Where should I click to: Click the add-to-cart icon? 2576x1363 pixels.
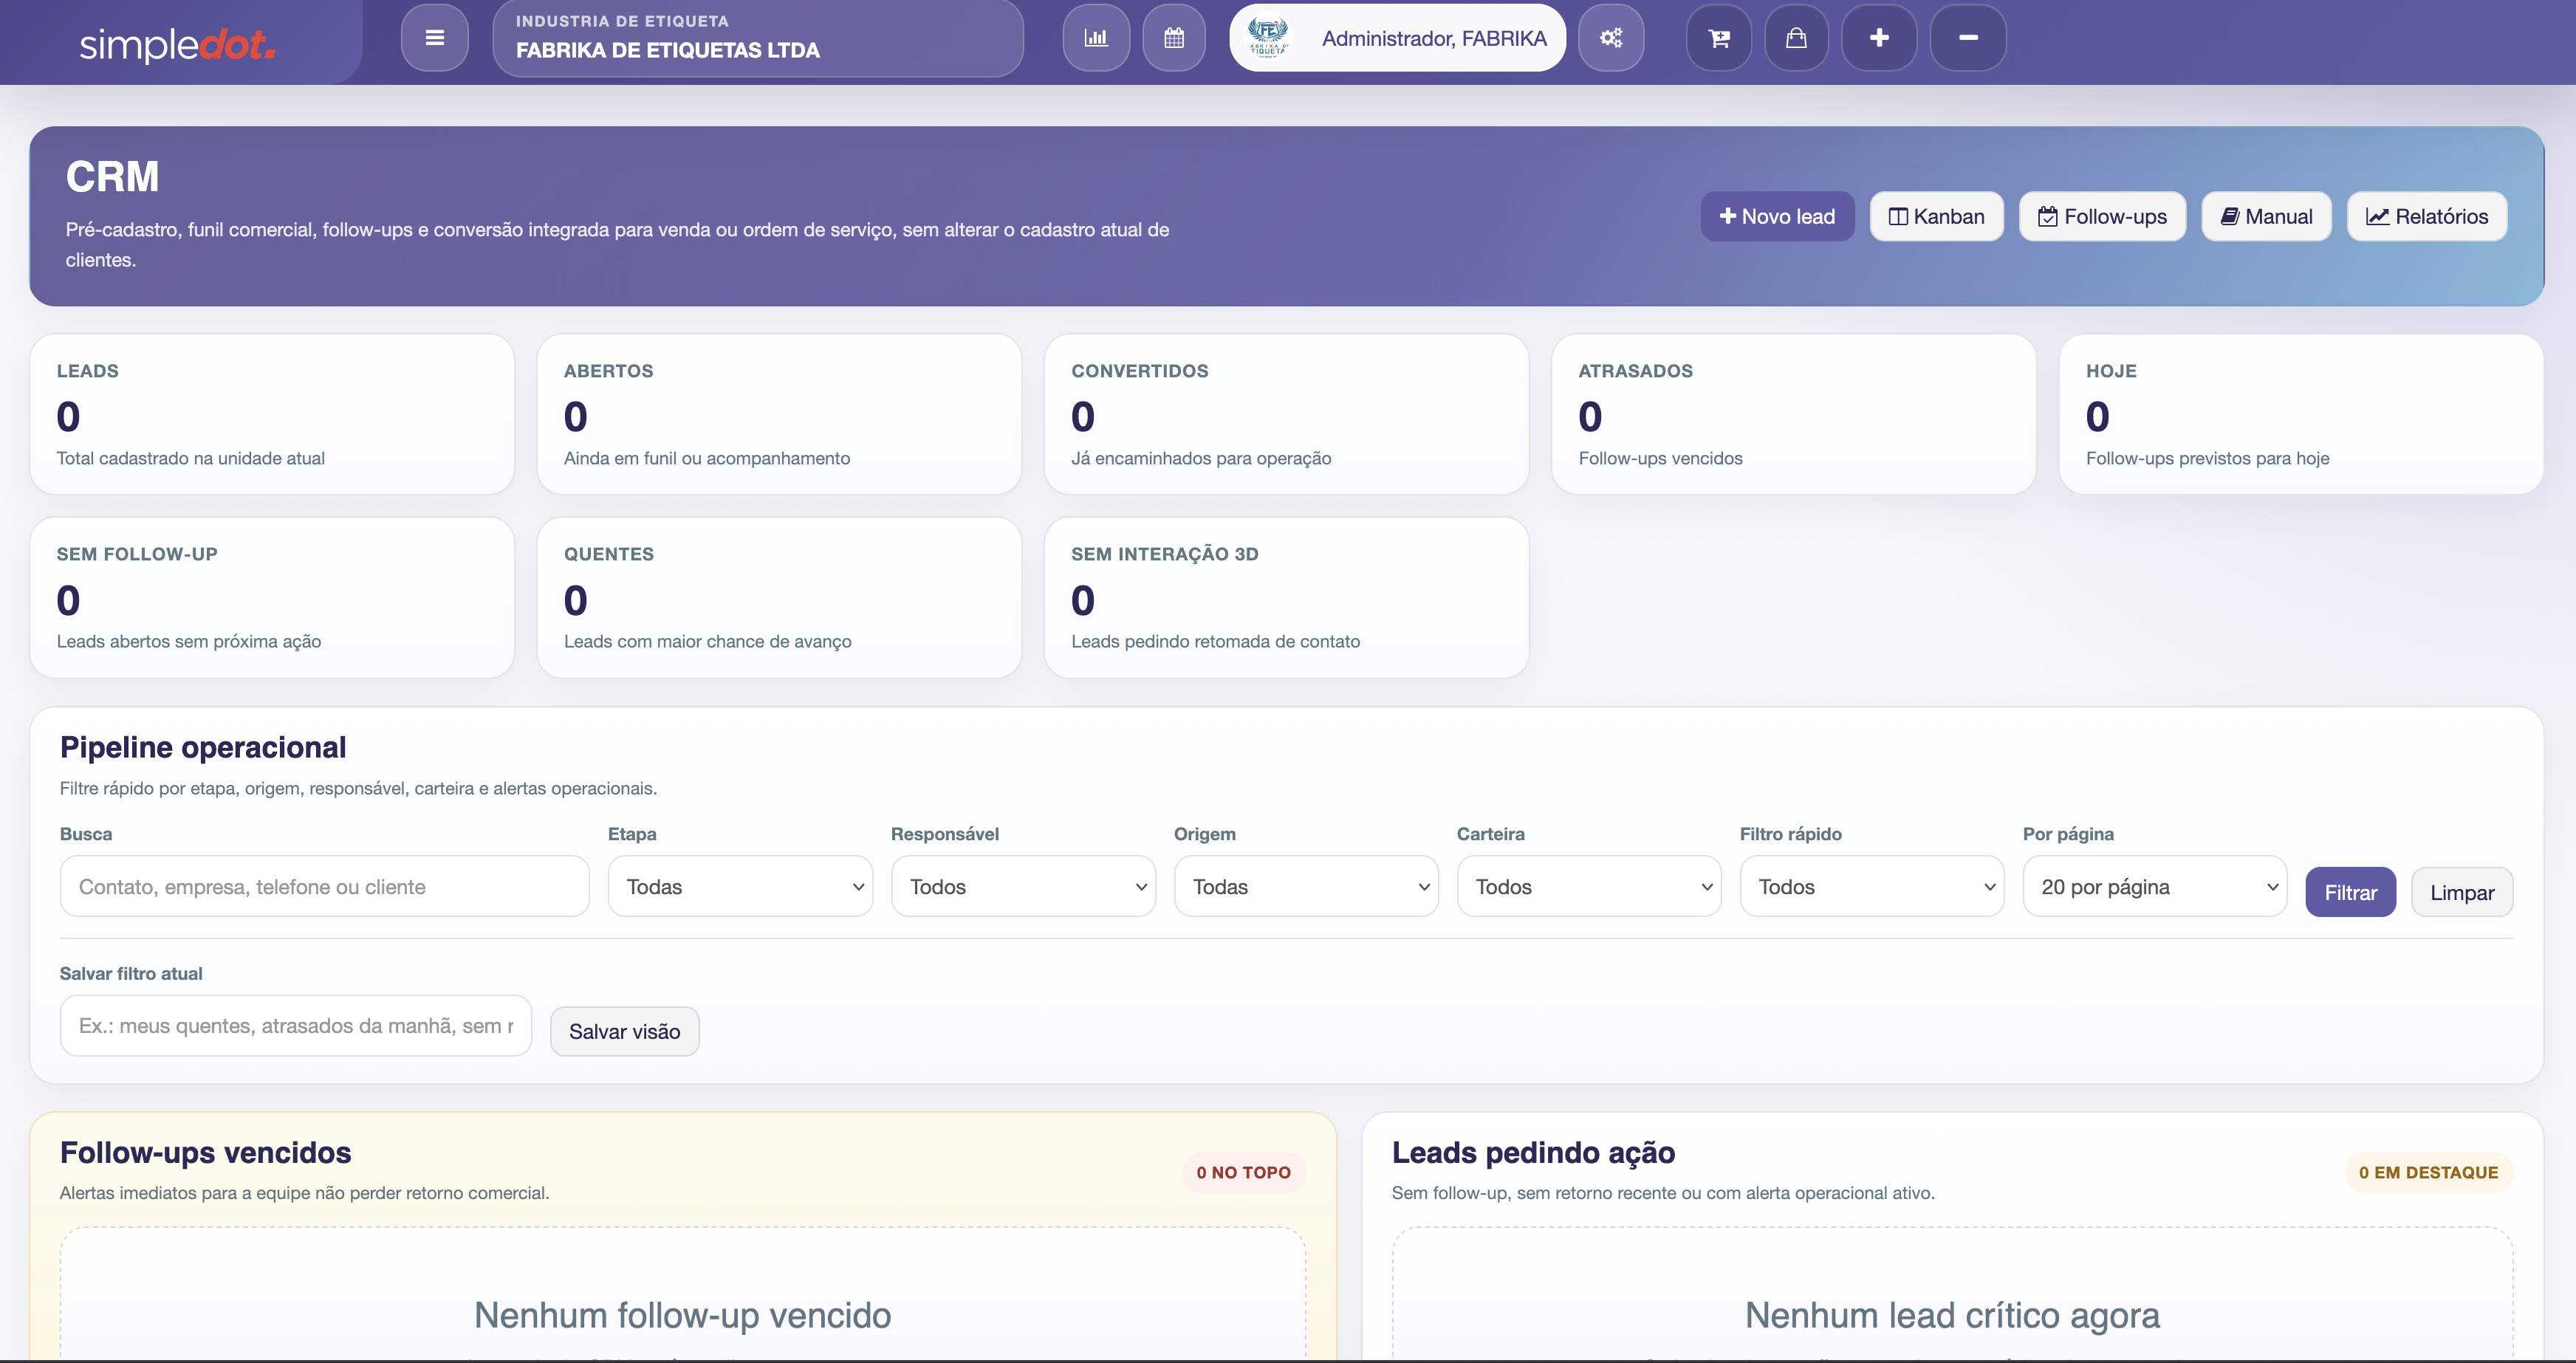click(1719, 37)
